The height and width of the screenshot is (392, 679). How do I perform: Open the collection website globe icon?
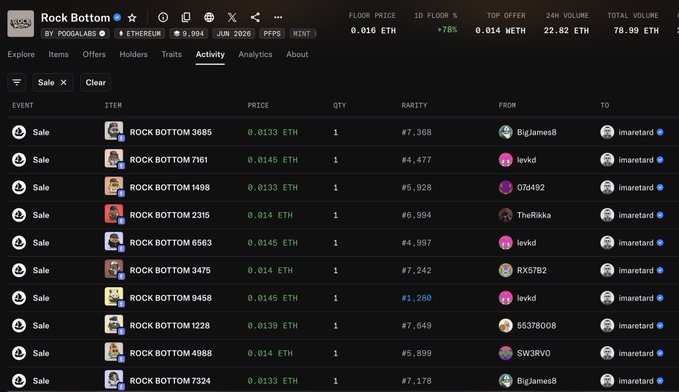(209, 17)
